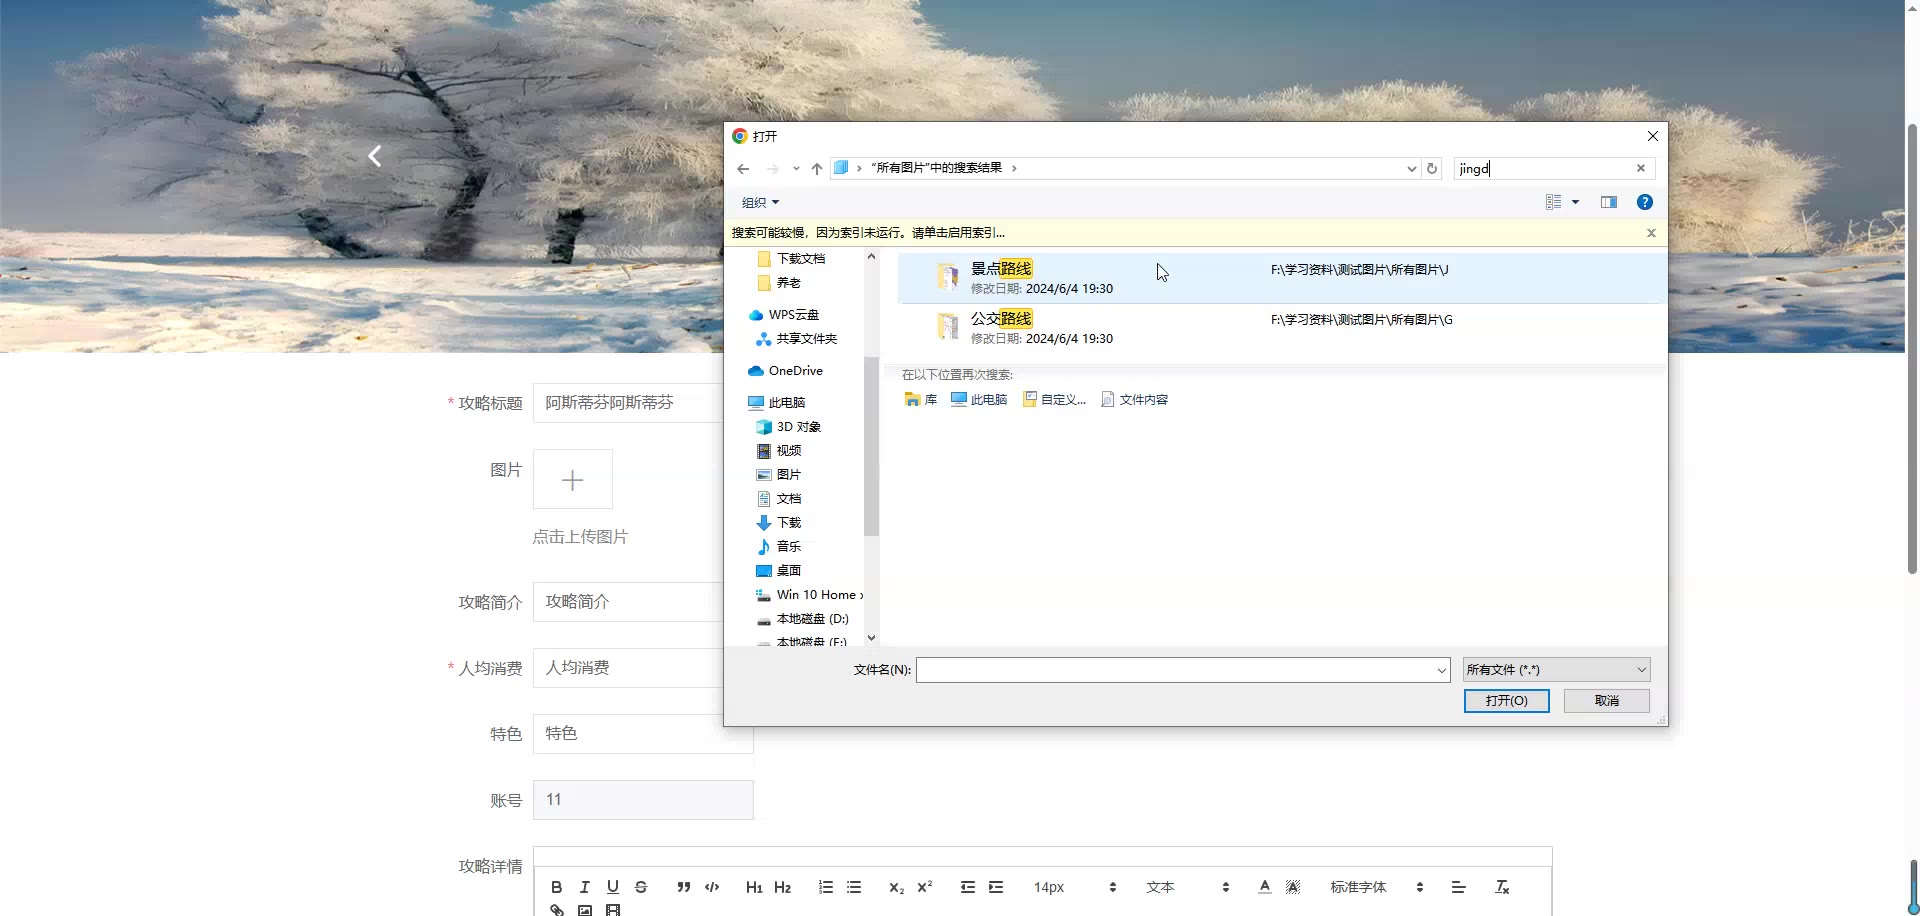Click the 打开(O) button

point(1506,701)
